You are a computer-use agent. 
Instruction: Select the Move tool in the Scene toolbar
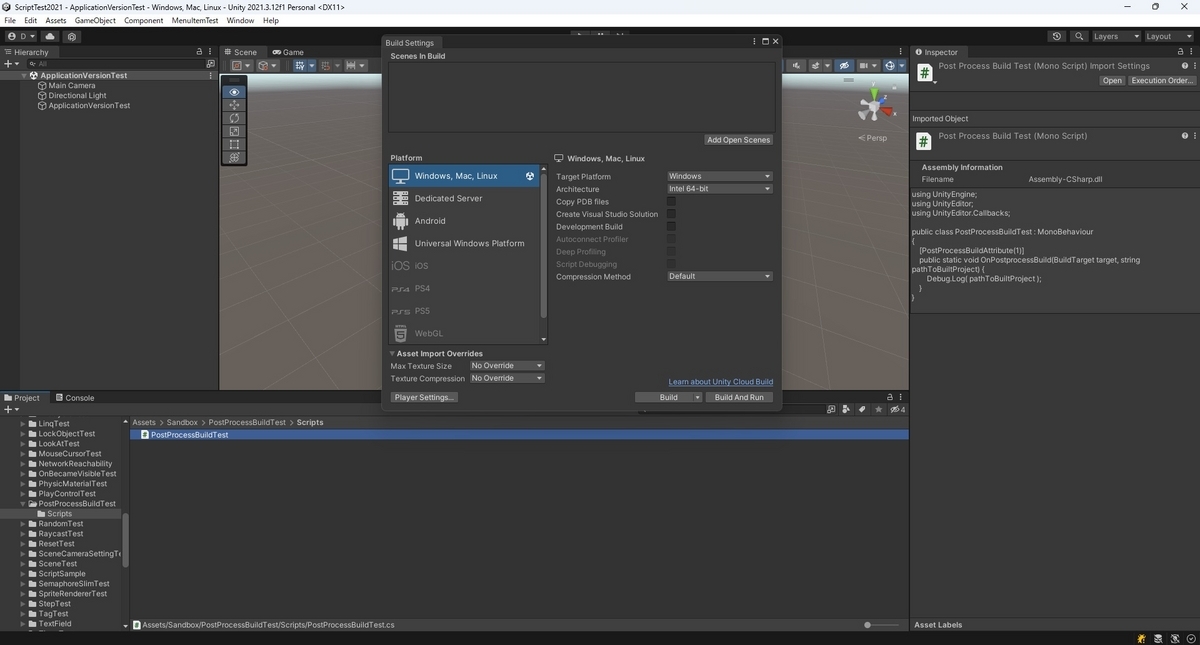point(234,105)
